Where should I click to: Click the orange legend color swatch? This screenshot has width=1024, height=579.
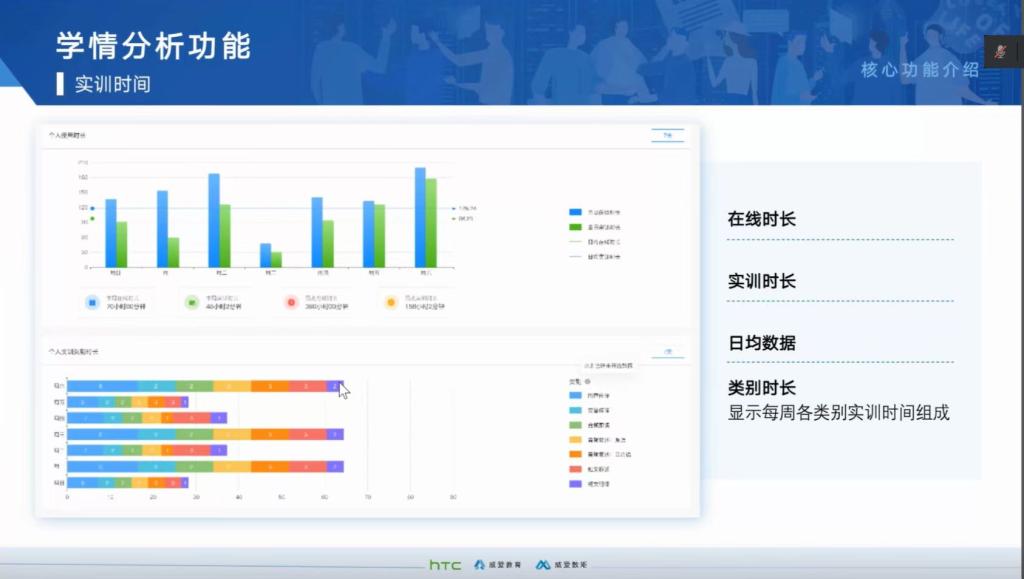point(574,454)
